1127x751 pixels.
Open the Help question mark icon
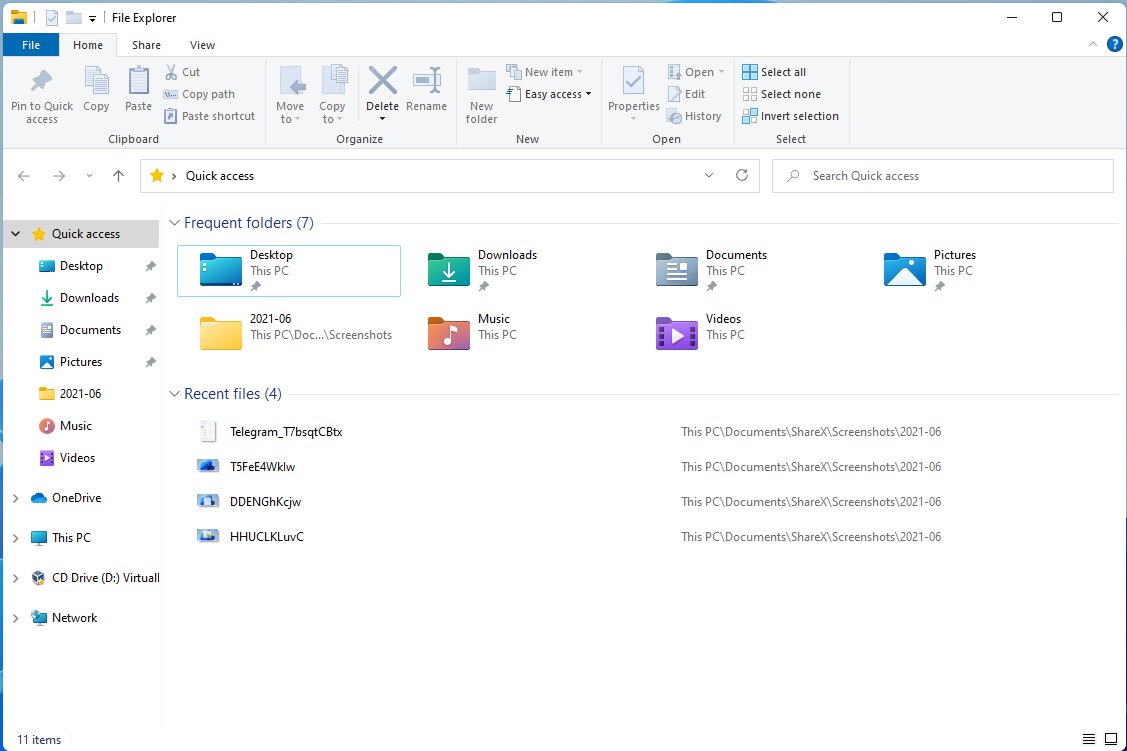coord(1114,45)
